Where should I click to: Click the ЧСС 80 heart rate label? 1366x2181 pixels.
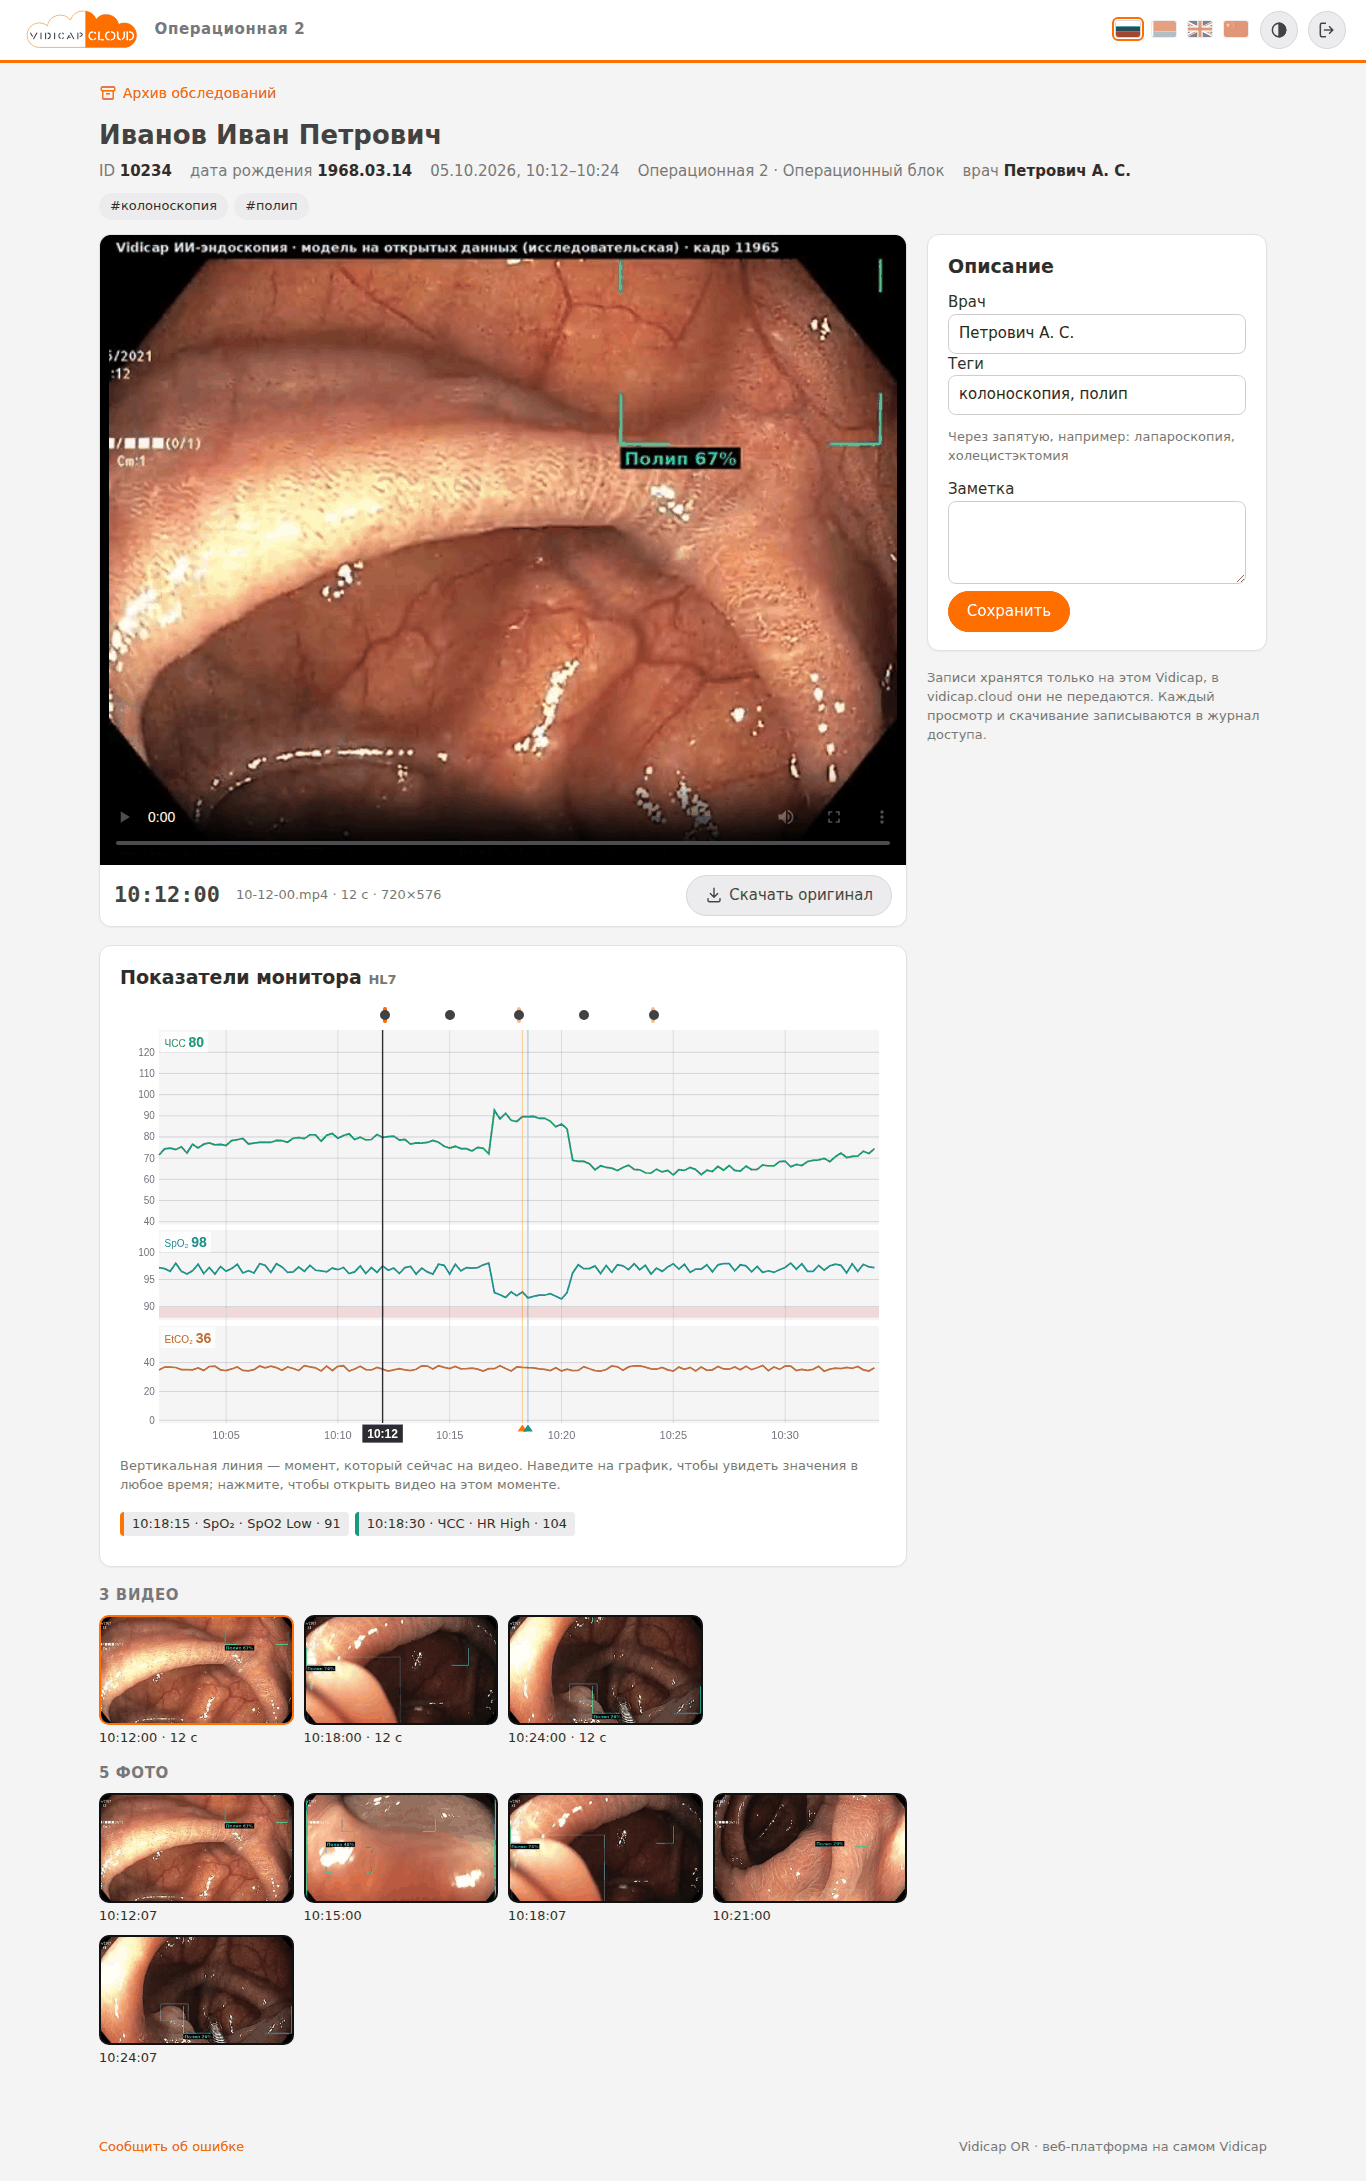pyautogui.click(x=184, y=1043)
